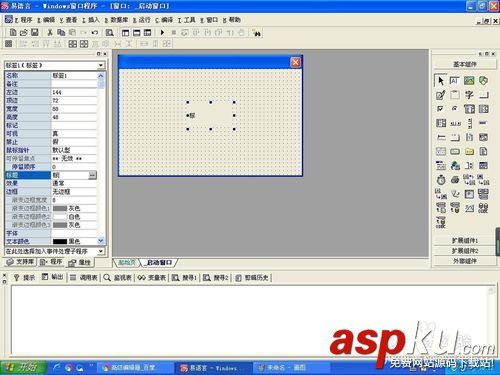Select the clock/timer component icon
This screenshot has height=375, width=500.
tap(441, 180)
